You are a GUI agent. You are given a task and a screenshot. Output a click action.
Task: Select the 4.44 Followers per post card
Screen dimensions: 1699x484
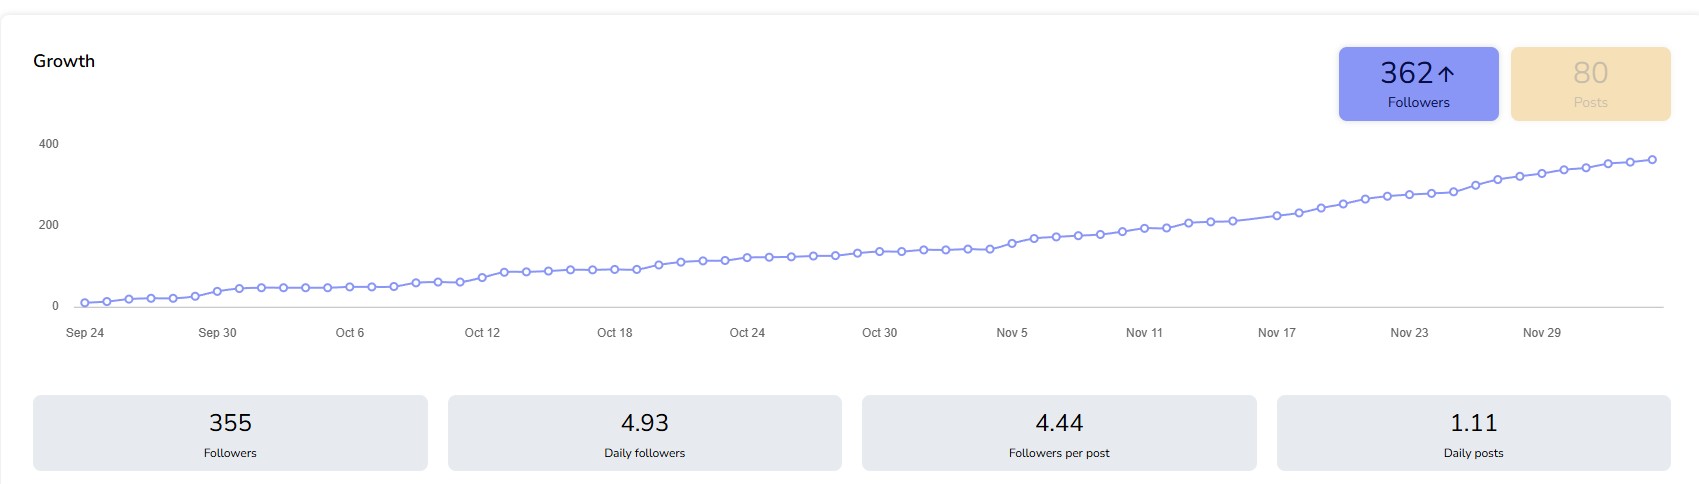click(x=1059, y=433)
